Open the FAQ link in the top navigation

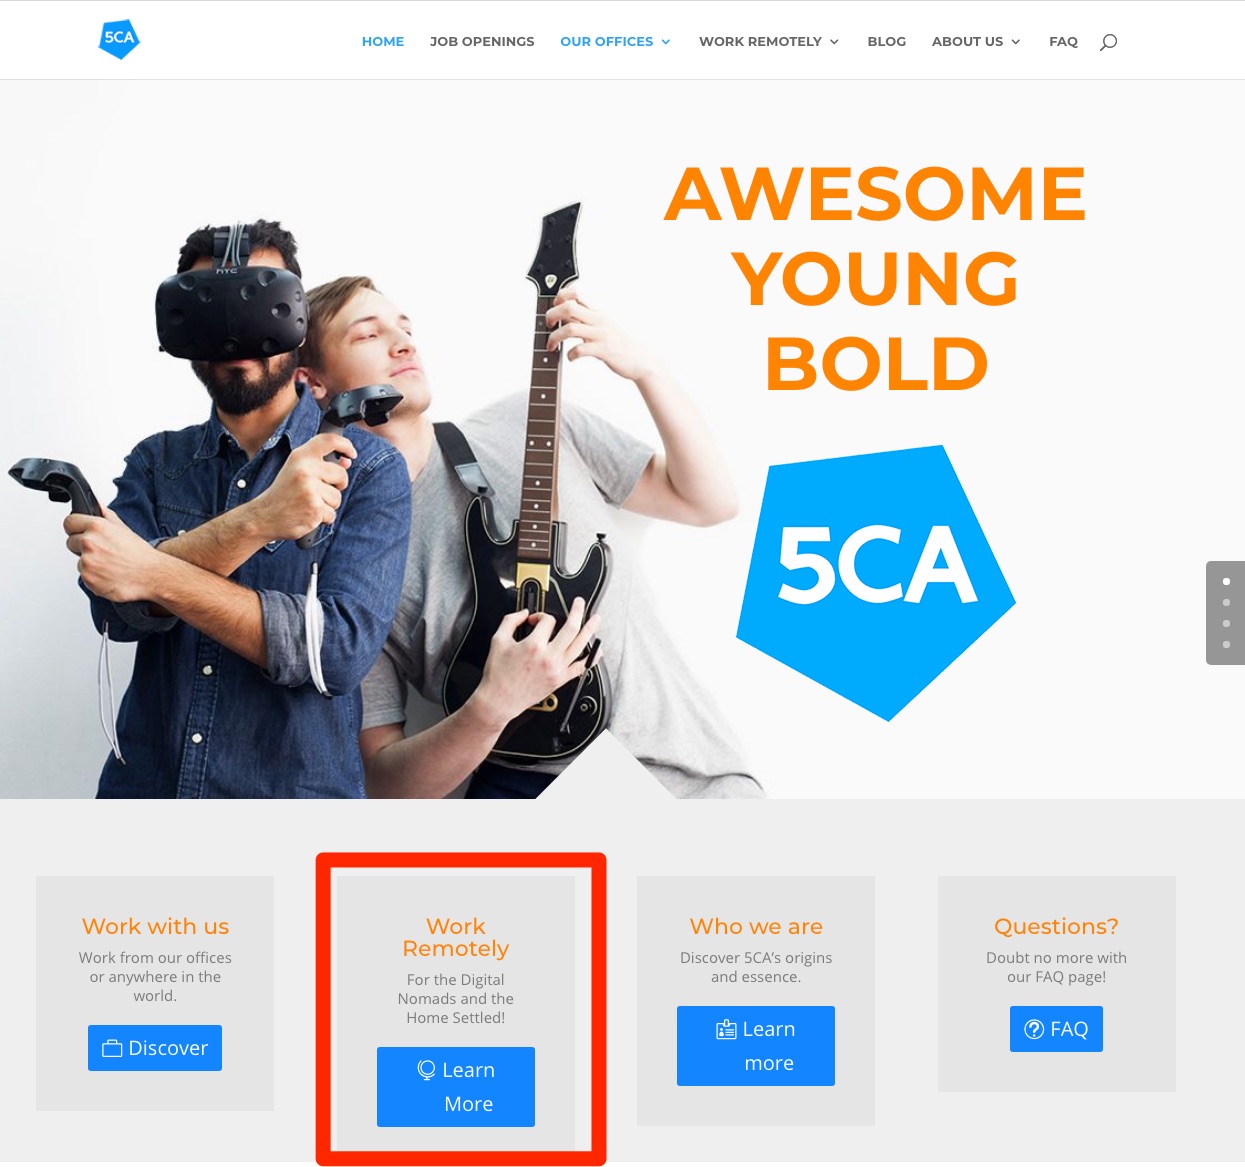click(1063, 41)
